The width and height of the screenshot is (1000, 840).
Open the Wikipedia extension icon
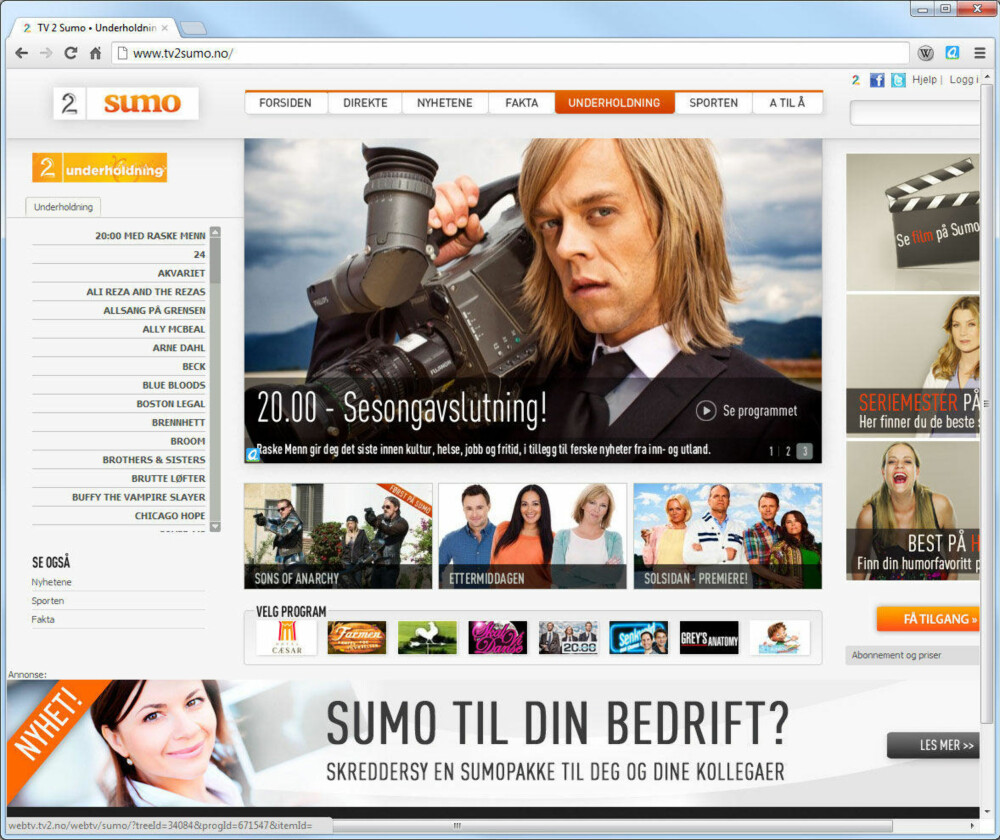pyautogui.click(x=925, y=54)
